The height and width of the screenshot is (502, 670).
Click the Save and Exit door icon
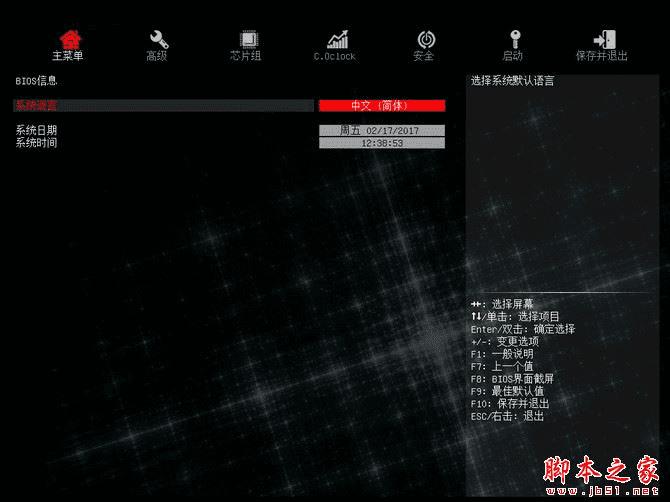[604, 39]
